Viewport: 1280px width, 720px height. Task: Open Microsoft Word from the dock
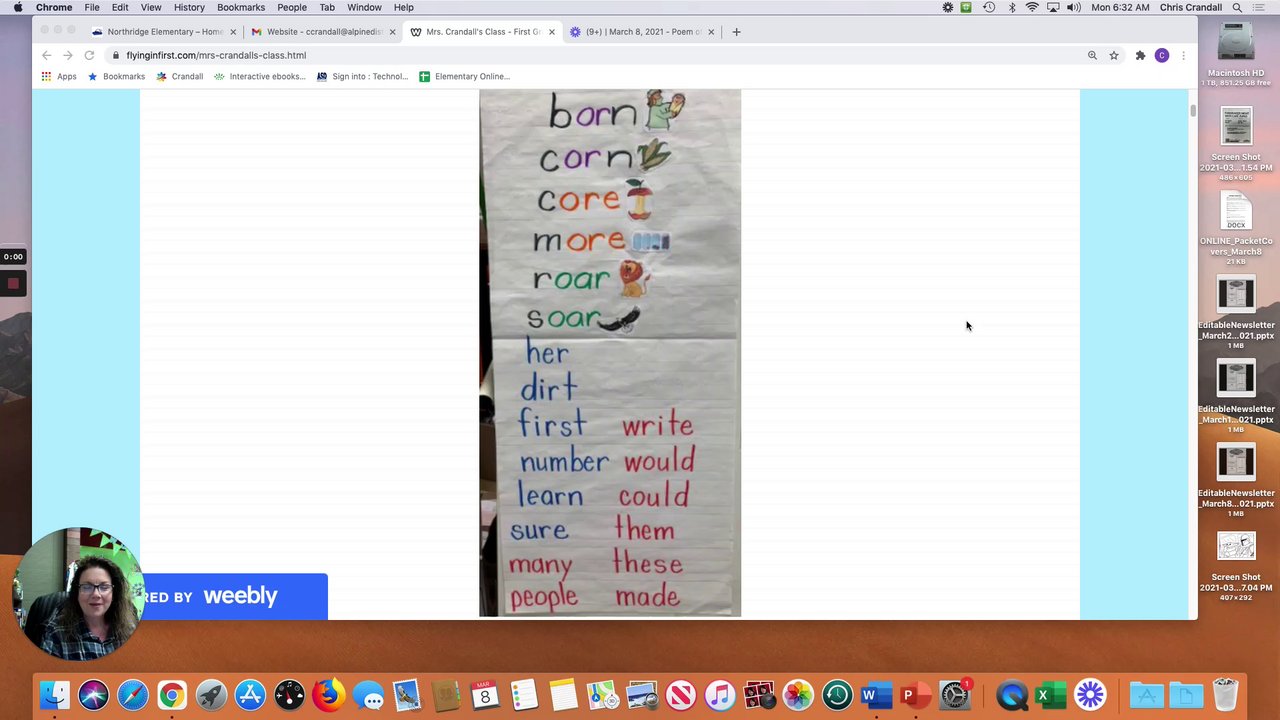(x=876, y=694)
